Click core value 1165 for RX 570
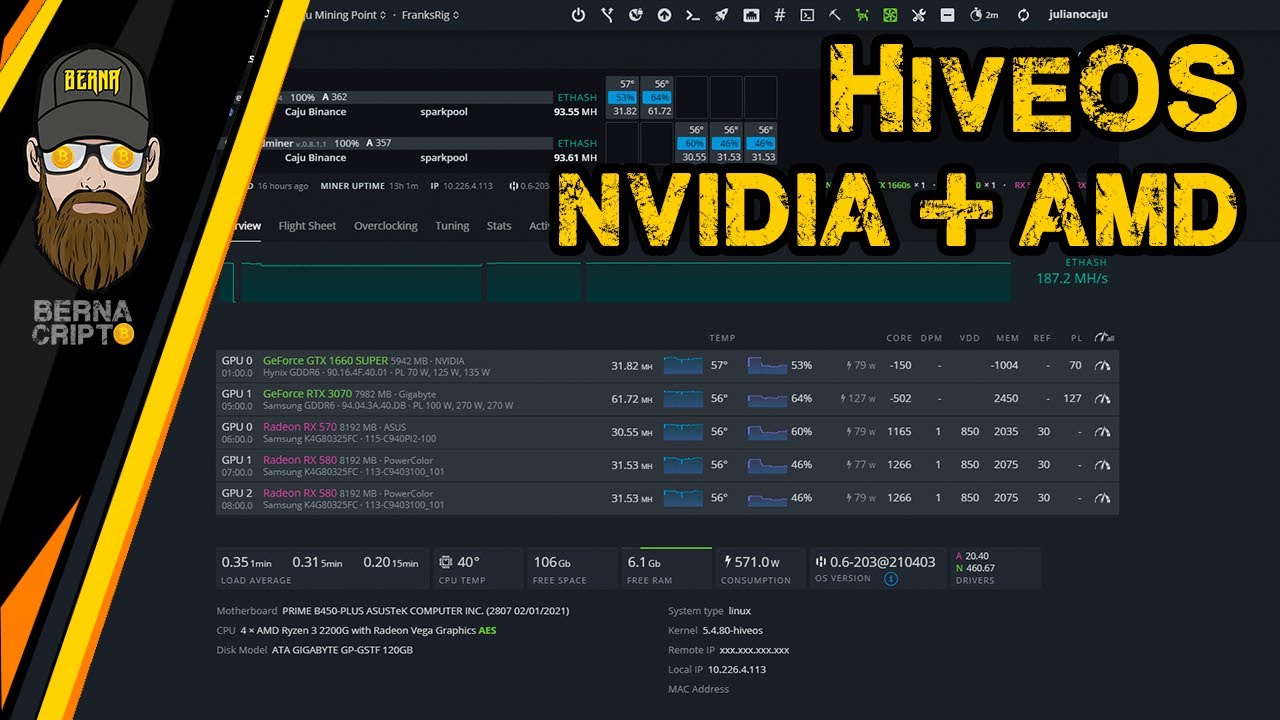 tap(899, 432)
